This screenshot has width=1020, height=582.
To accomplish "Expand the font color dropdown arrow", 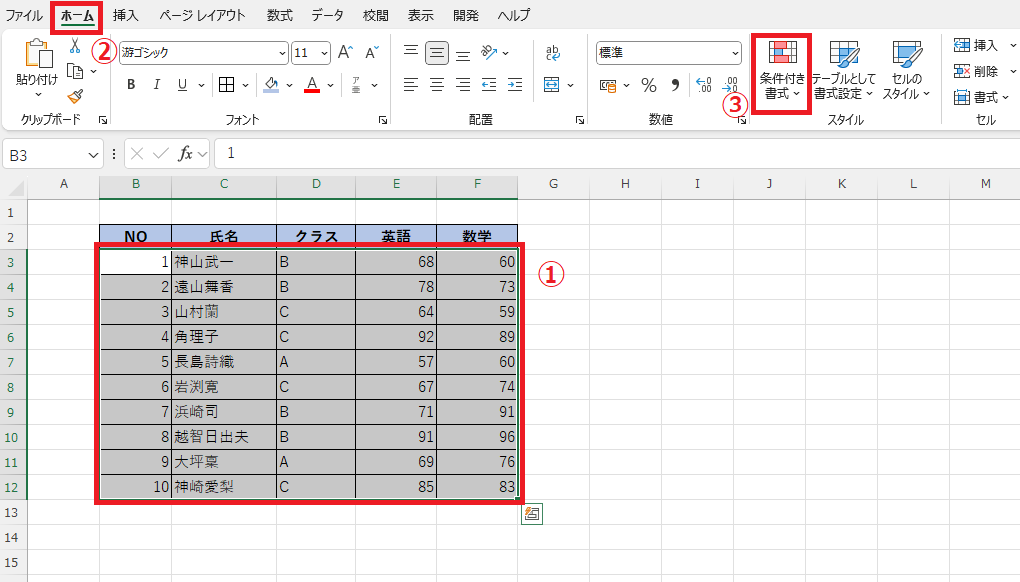I will click(x=330, y=85).
